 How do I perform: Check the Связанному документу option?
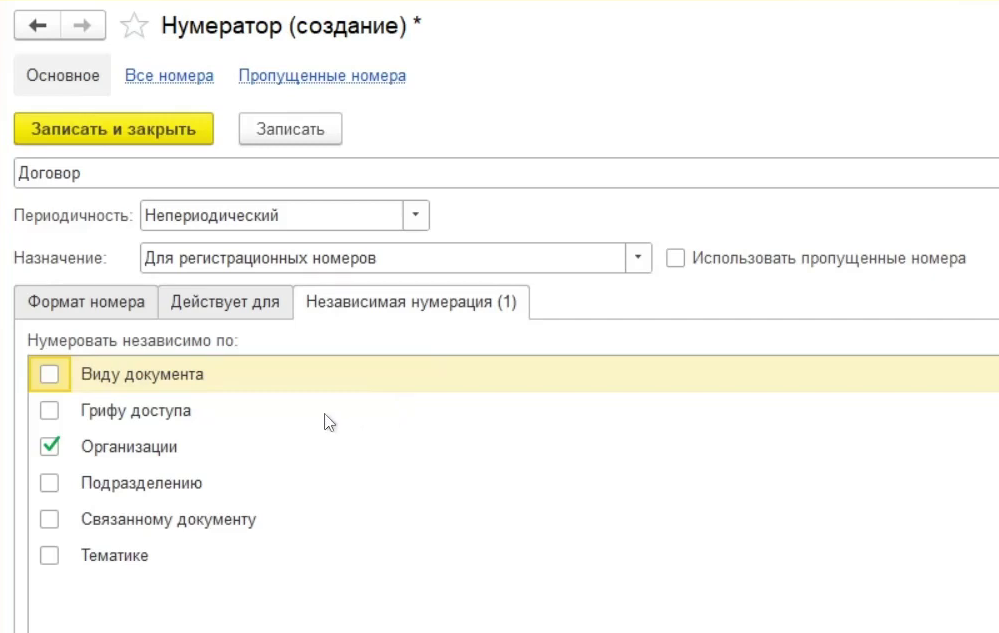click(49, 520)
